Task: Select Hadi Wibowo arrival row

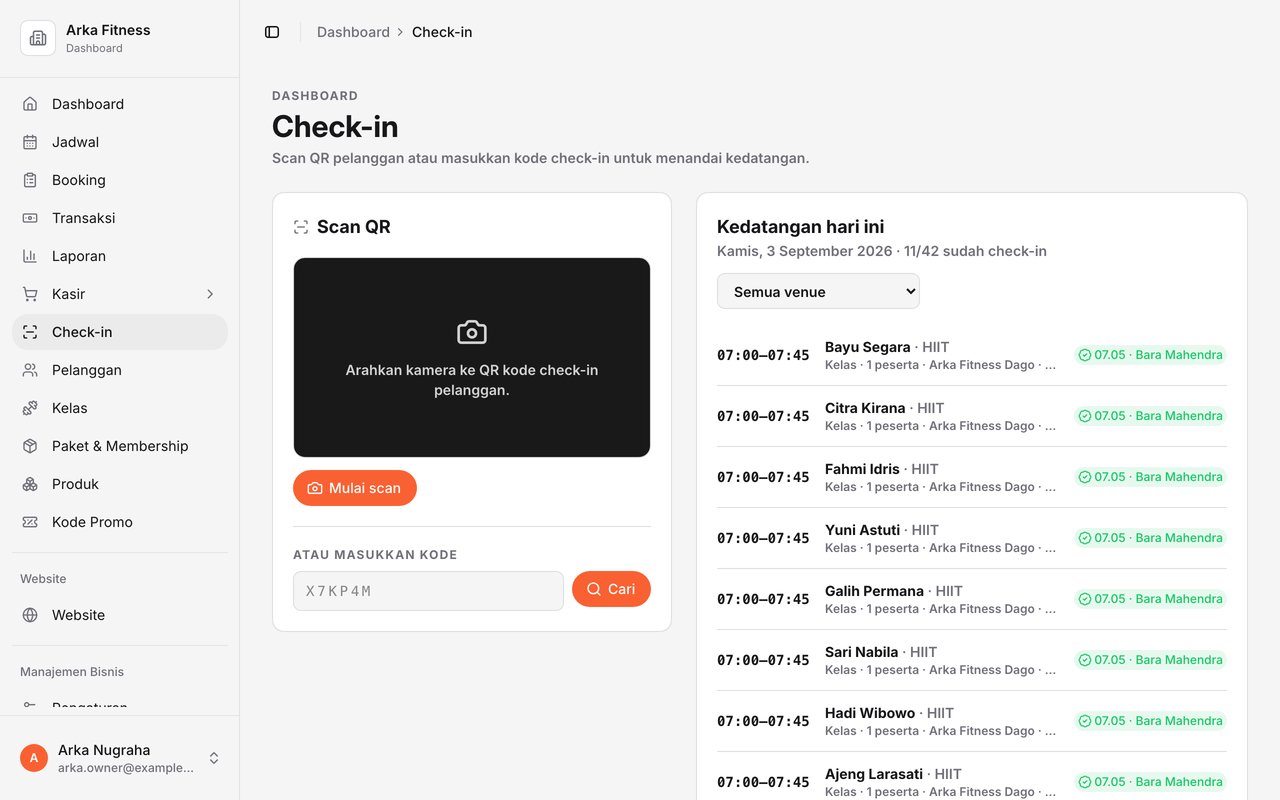Action: [972, 721]
